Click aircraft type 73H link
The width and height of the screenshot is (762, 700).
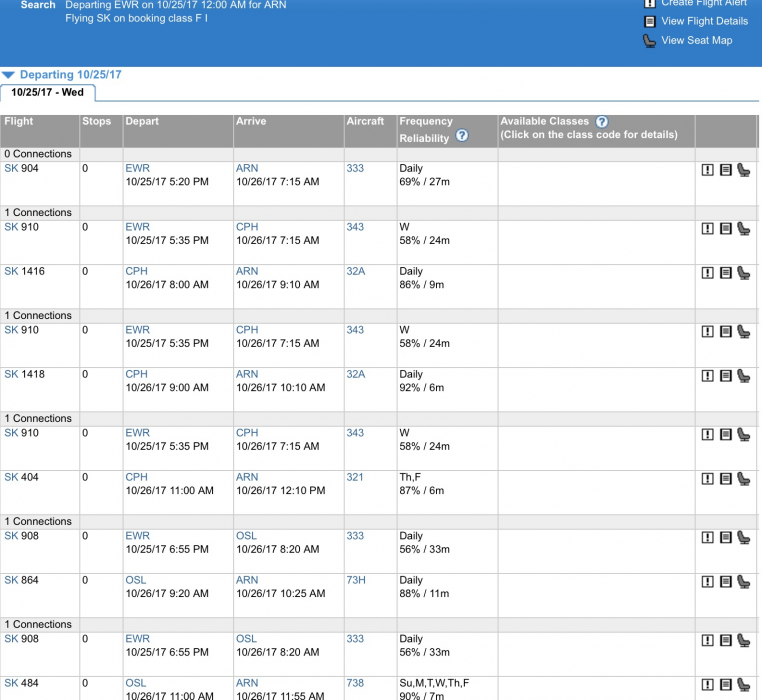tap(356, 580)
